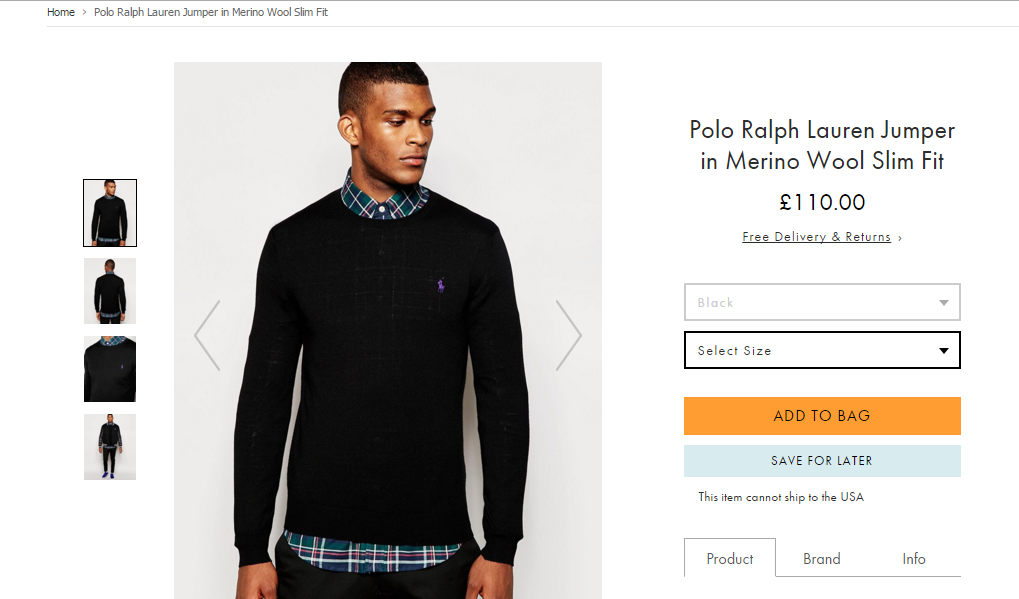Switch to the Brand tab

click(x=822, y=559)
